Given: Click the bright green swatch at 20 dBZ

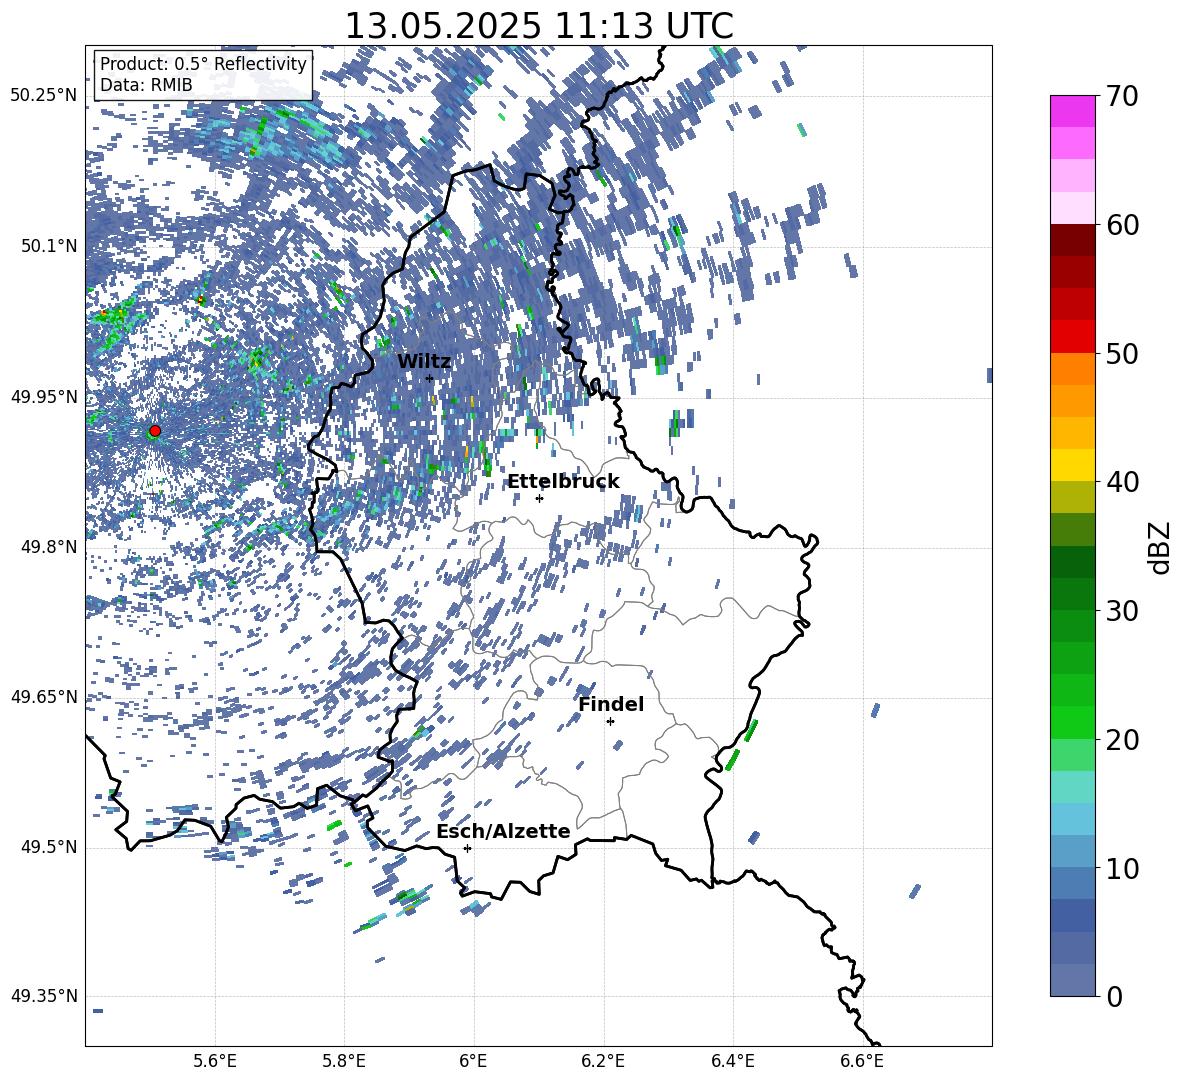Looking at the screenshot, I should 1072,722.
